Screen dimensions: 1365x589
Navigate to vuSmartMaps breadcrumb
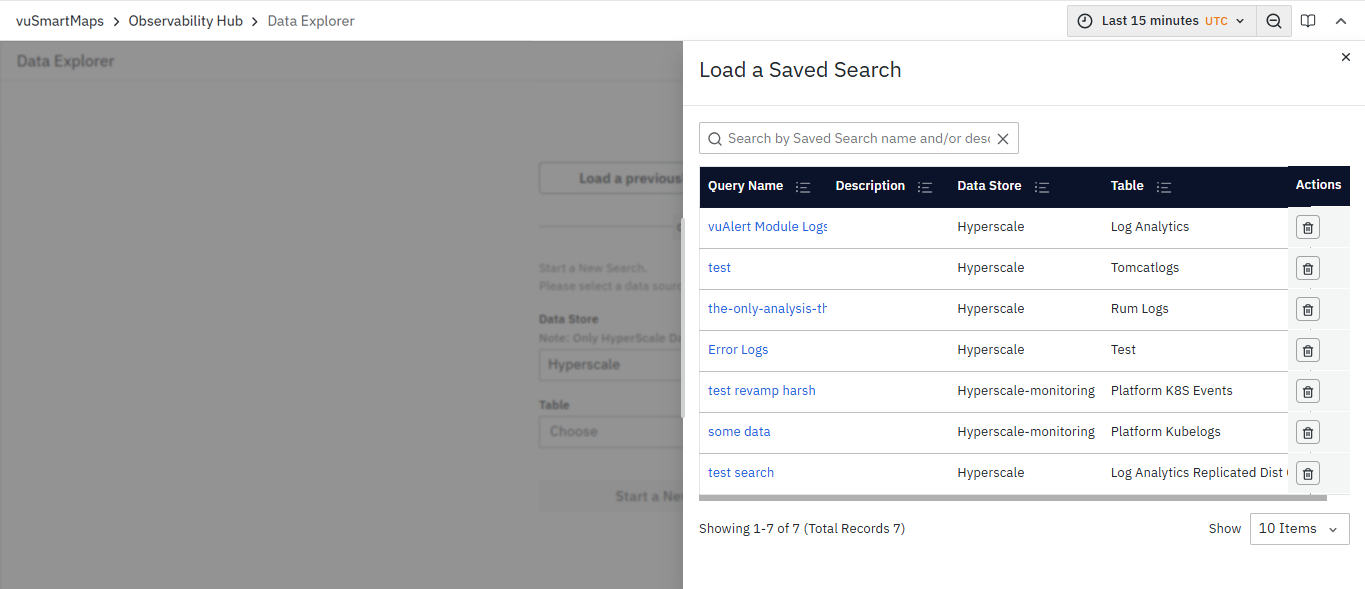(60, 21)
